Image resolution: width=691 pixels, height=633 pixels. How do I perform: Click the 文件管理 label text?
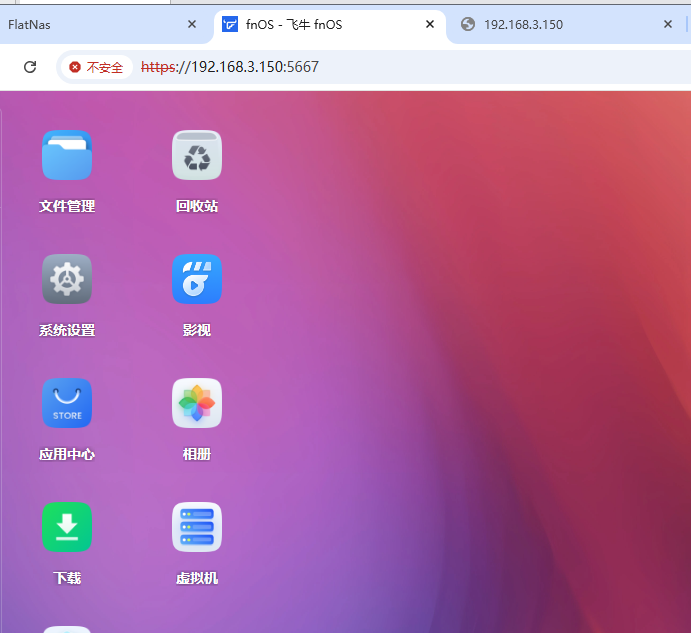[x=67, y=206]
